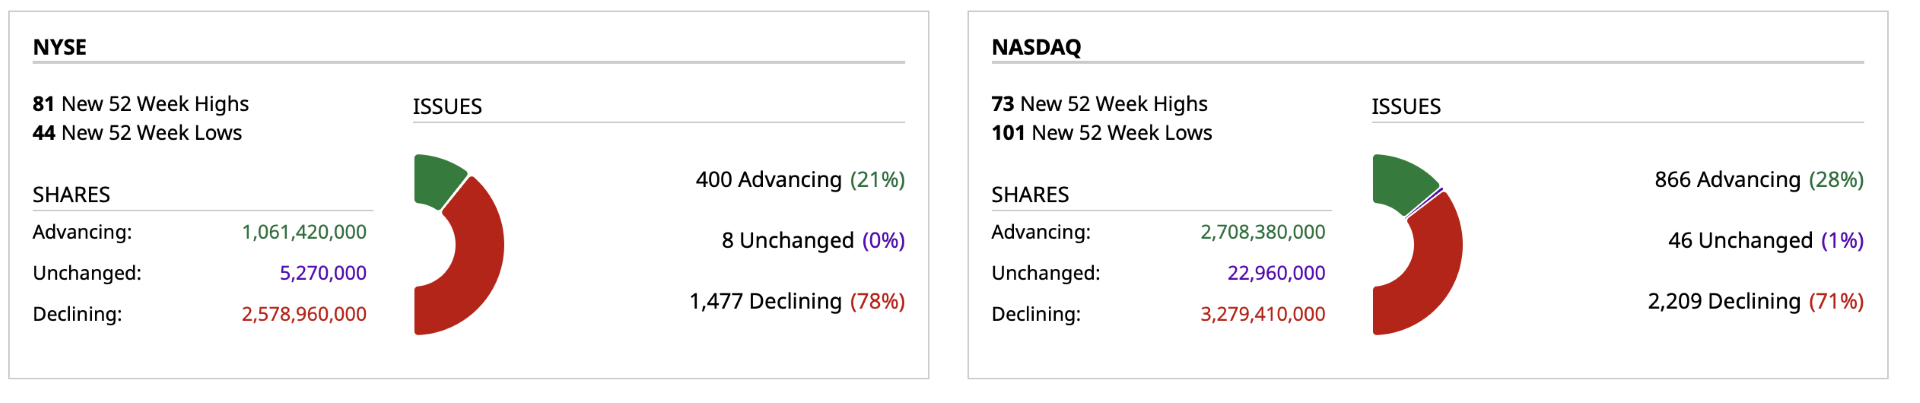Click NYSE advancing shares value 1,061,420,000
Image resolution: width=1920 pixels, height=403 pixels.
pyautogui.click(x=304, y=232)
